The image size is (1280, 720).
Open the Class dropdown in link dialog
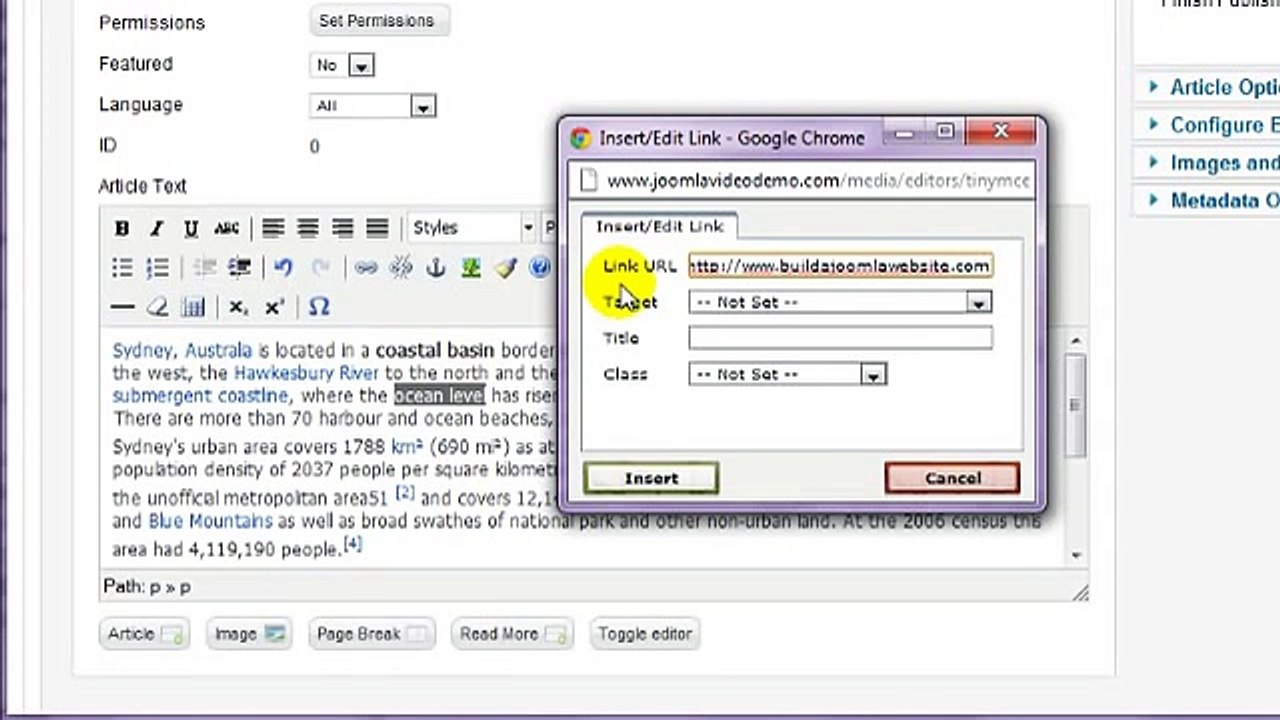[788, 374]
